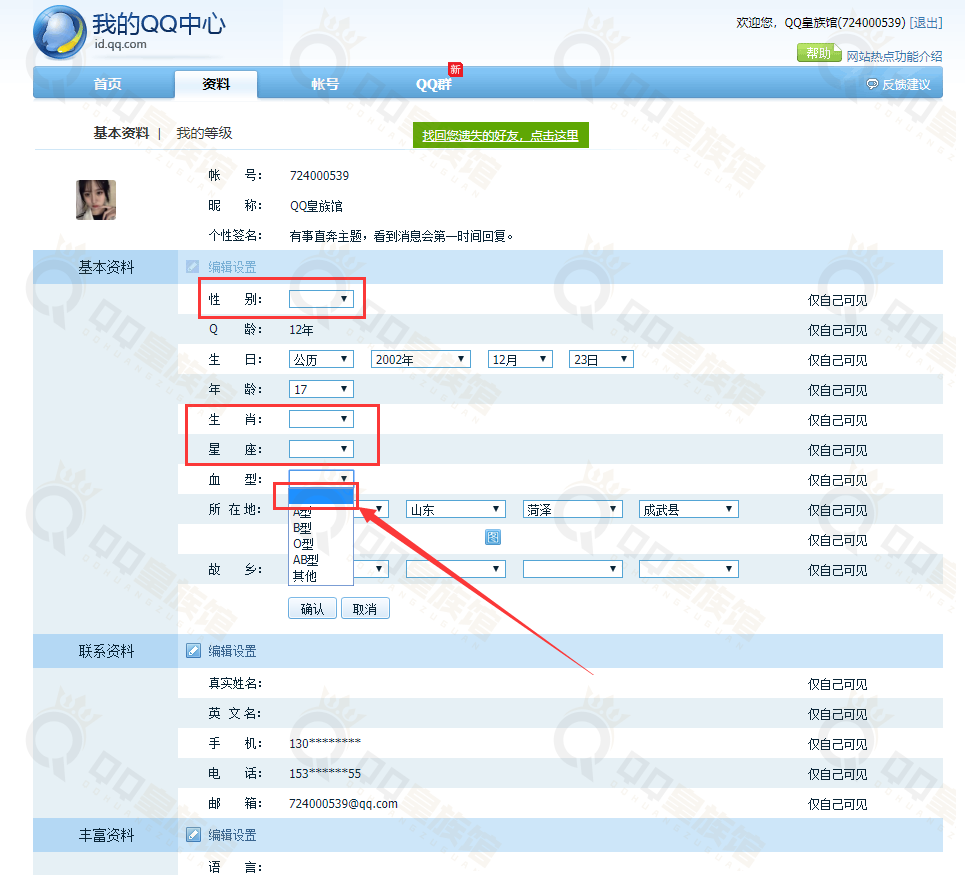The width and height of the screenshot is (965, 875).
Task: Choose O型 from blood type list
Action: click(x=303, y=543)
